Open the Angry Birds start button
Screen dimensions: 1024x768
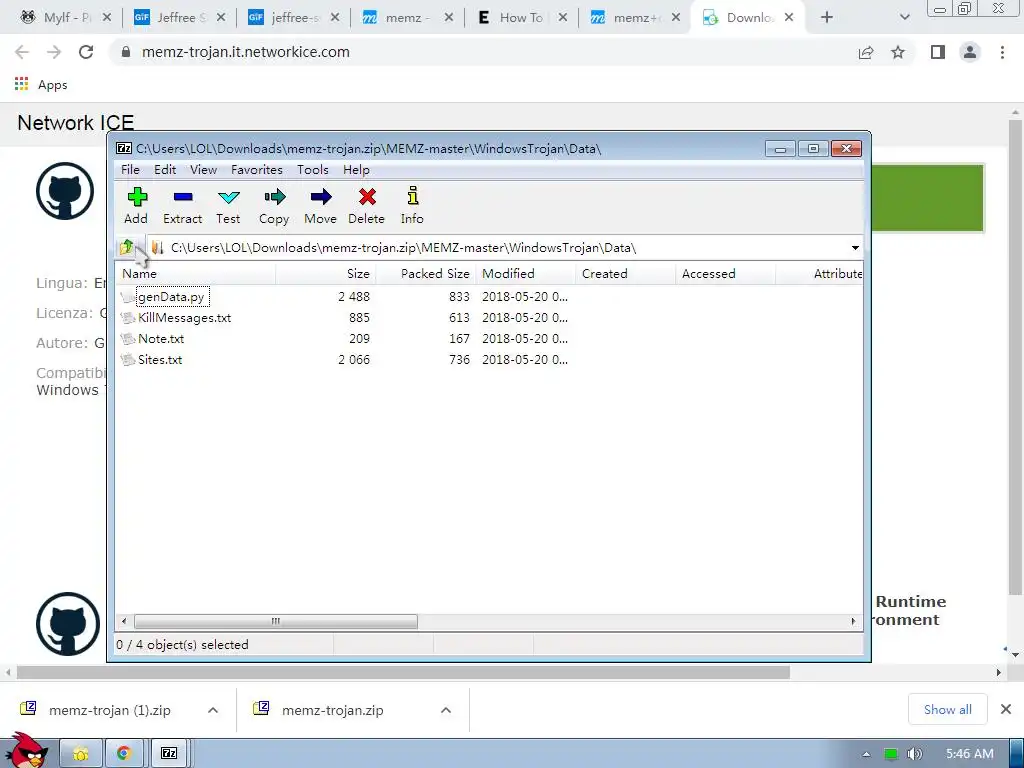(x=26, y=750)
